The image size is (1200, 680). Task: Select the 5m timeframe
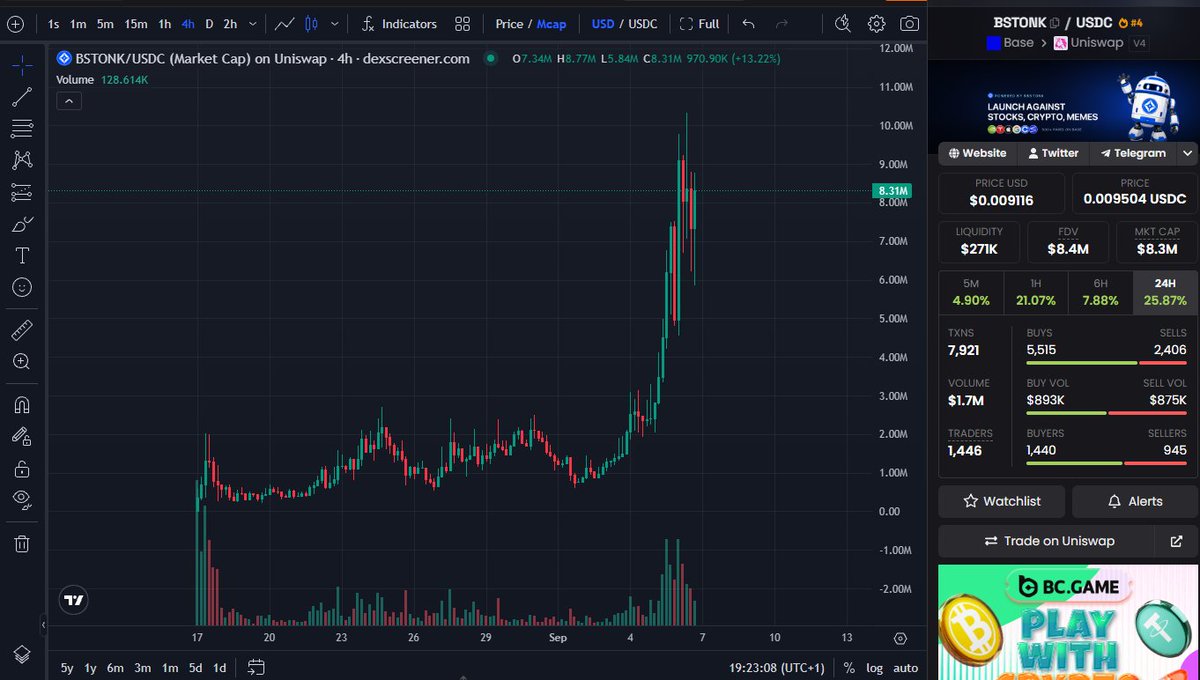[105, 23]
